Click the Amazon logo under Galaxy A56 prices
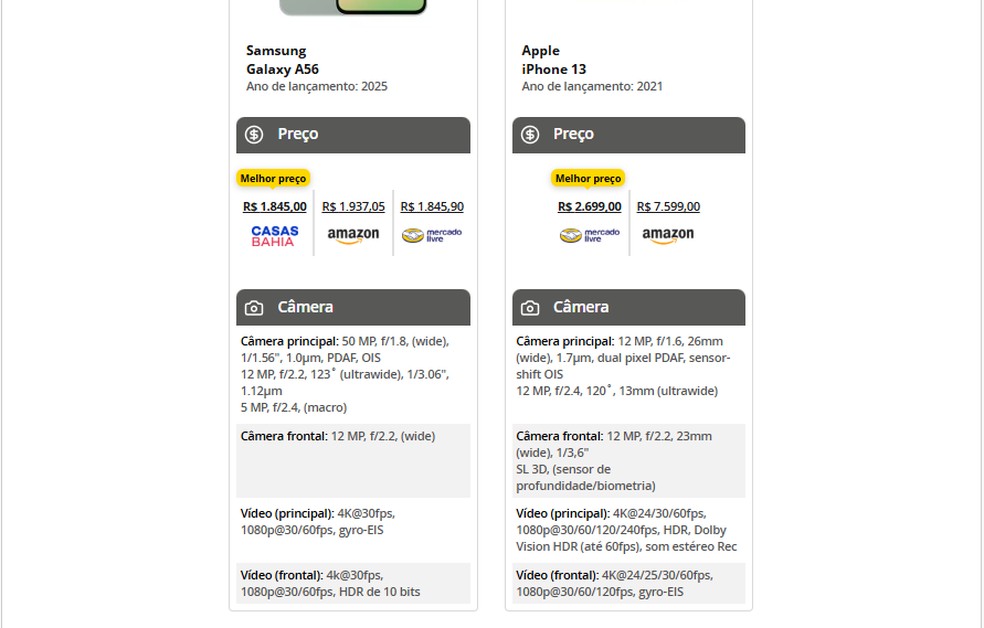Viewport: 984px width, 628px height. 352,235
